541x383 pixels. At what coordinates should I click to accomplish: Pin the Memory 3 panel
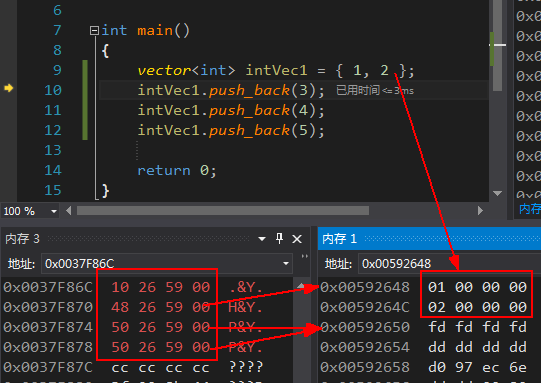[279, 238]
